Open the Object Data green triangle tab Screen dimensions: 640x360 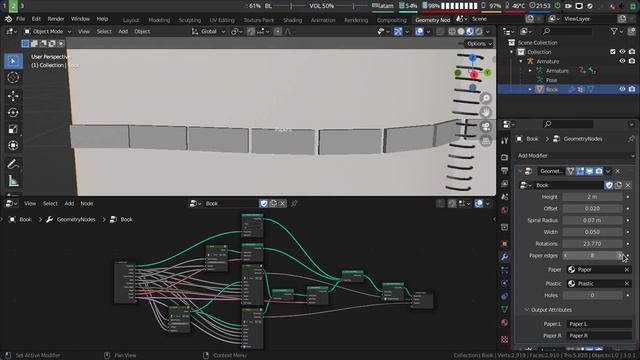click(x=504, y=309)
